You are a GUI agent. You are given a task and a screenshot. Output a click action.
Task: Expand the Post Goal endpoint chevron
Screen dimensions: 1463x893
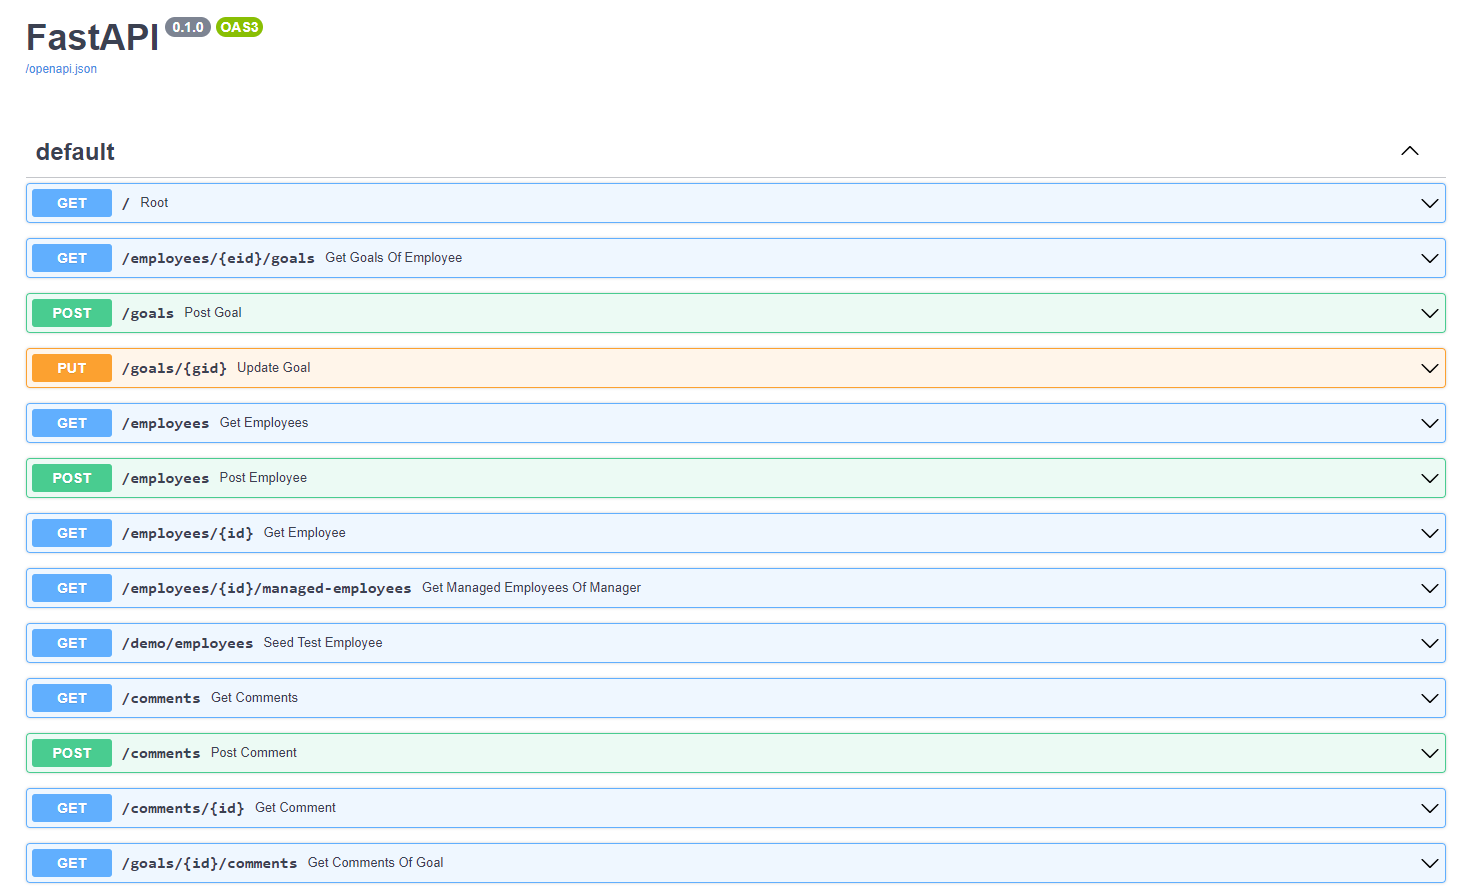click(1430, 313)
